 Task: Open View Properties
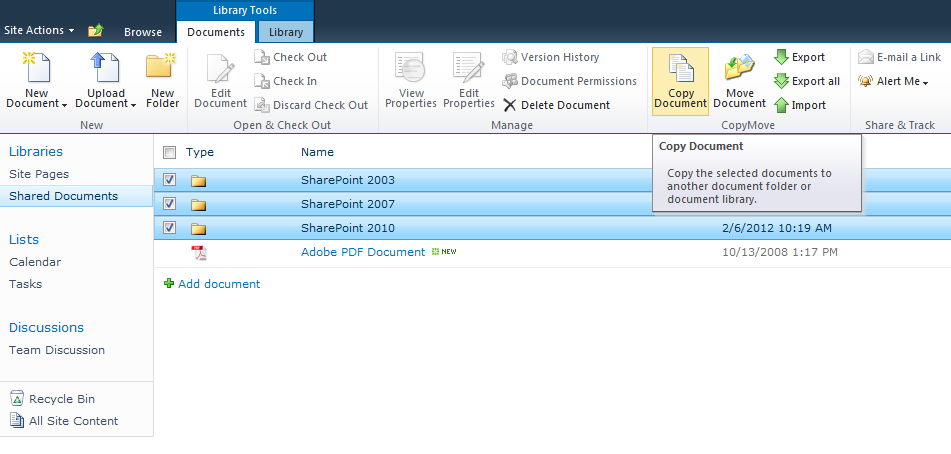click(x=411, y=81)
